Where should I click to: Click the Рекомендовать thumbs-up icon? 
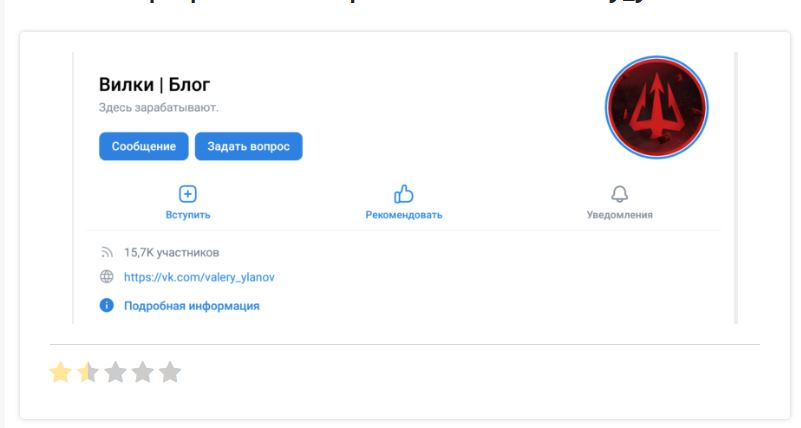pyautogui.click(x=404, y=194)
